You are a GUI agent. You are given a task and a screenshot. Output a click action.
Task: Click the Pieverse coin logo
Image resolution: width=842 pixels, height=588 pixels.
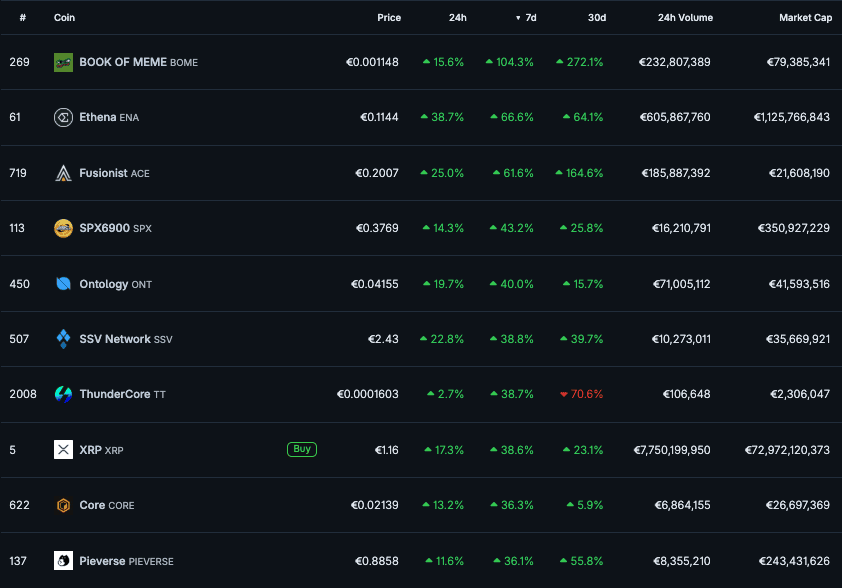point(63,561)
